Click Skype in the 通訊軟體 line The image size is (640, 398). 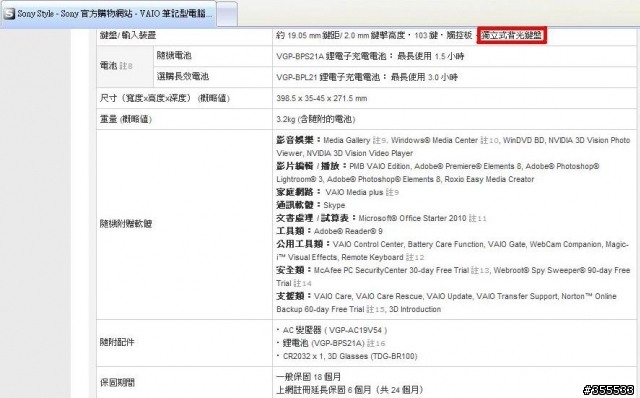click(x=334, y=205)
